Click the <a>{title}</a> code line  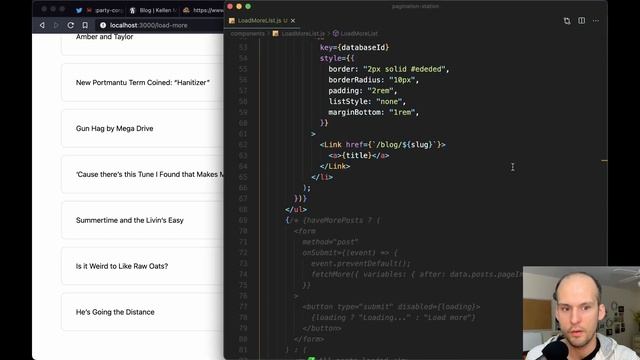(x=359, y=156)
